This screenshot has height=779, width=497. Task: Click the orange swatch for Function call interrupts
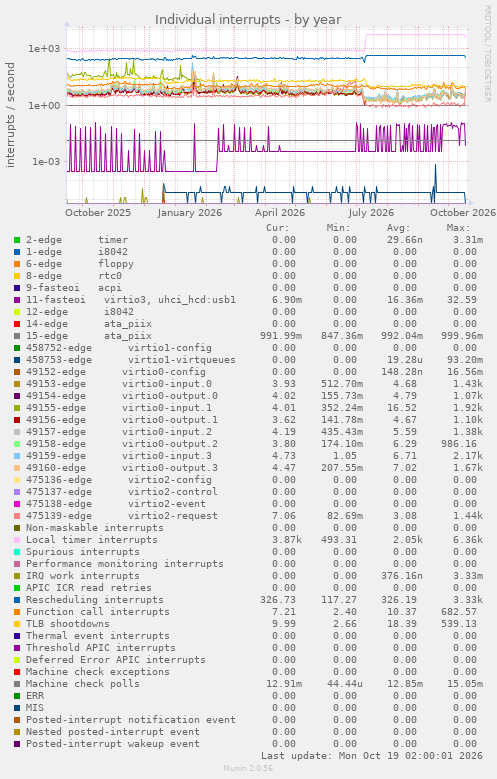tap(17, 612)
